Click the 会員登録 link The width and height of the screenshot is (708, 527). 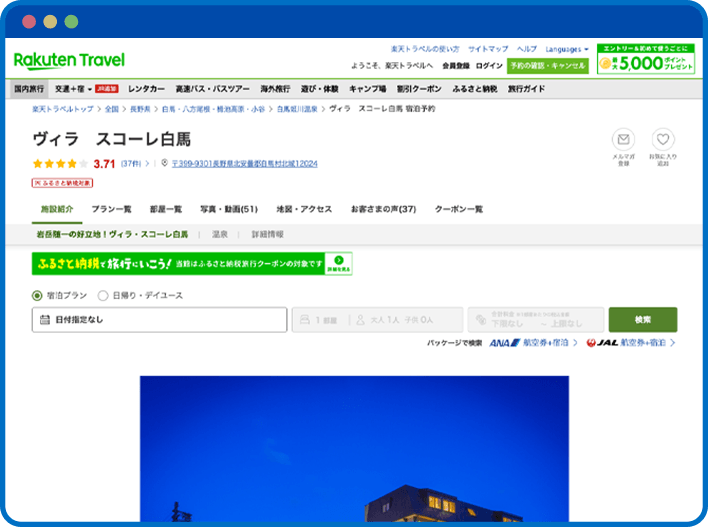pos(456,66)
